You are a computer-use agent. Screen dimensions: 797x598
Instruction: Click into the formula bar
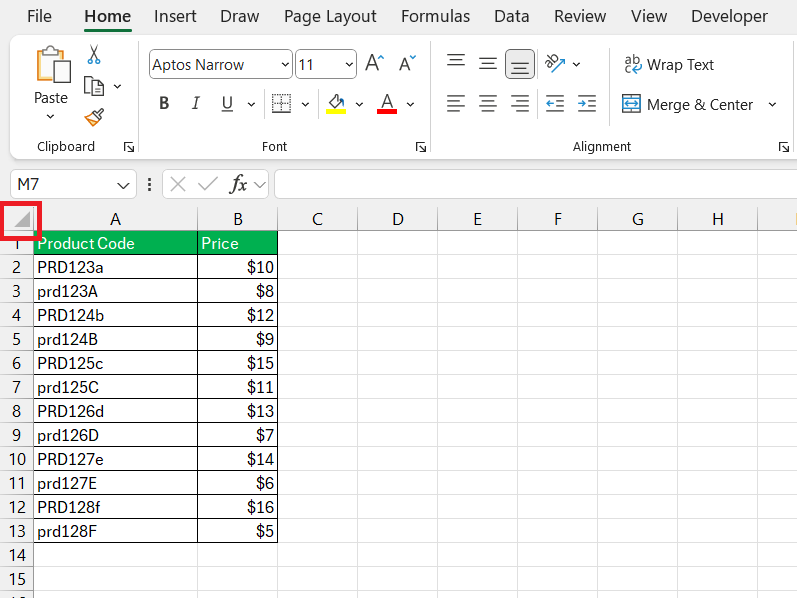(535, 184)
